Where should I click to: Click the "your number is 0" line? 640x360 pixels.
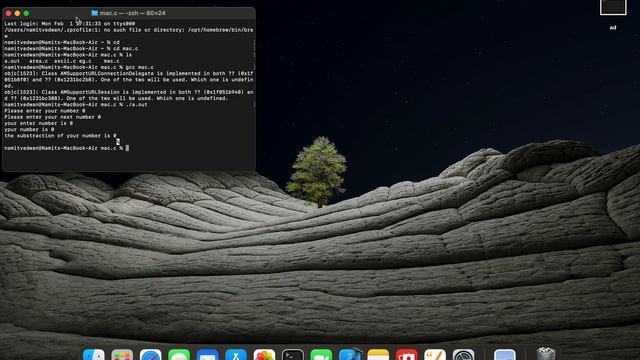click(29, 129)
